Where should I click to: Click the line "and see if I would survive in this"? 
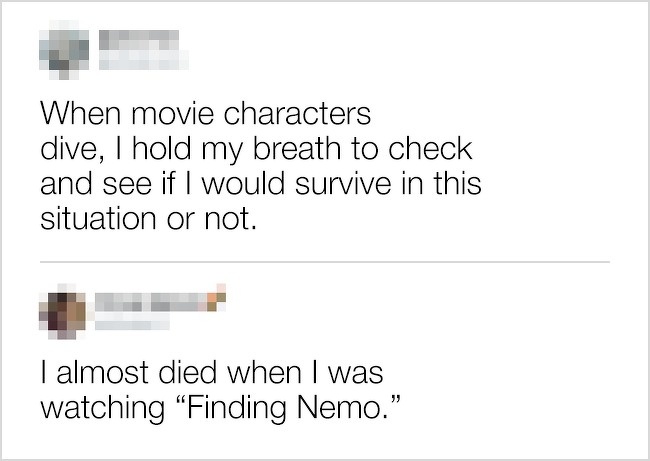click(261, 184)
